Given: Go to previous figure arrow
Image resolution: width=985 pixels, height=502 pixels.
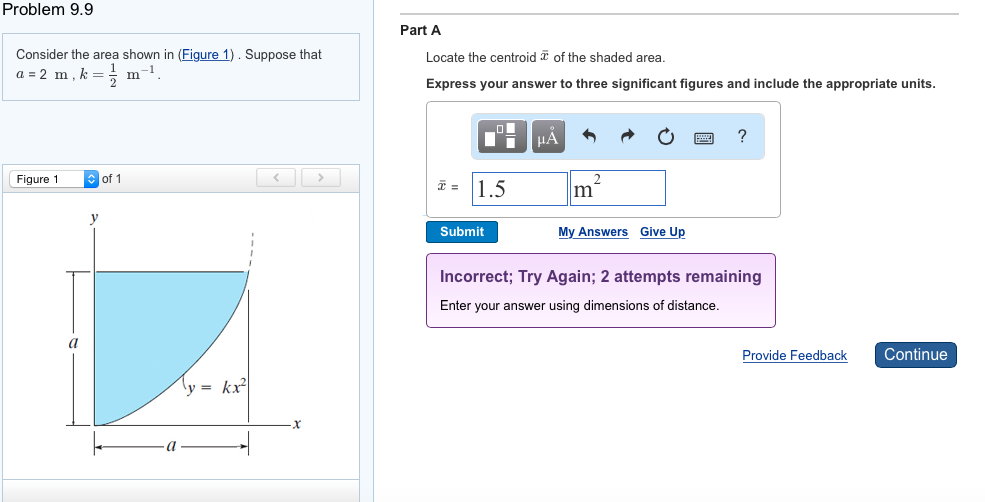Looking at the screenshot, I should click(x=277, y=178).
